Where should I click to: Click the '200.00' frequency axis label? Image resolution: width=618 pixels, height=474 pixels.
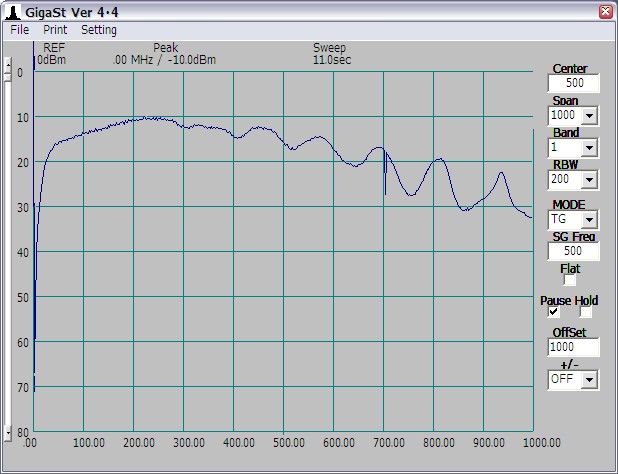pyautogui.click(x=139, y=442)
